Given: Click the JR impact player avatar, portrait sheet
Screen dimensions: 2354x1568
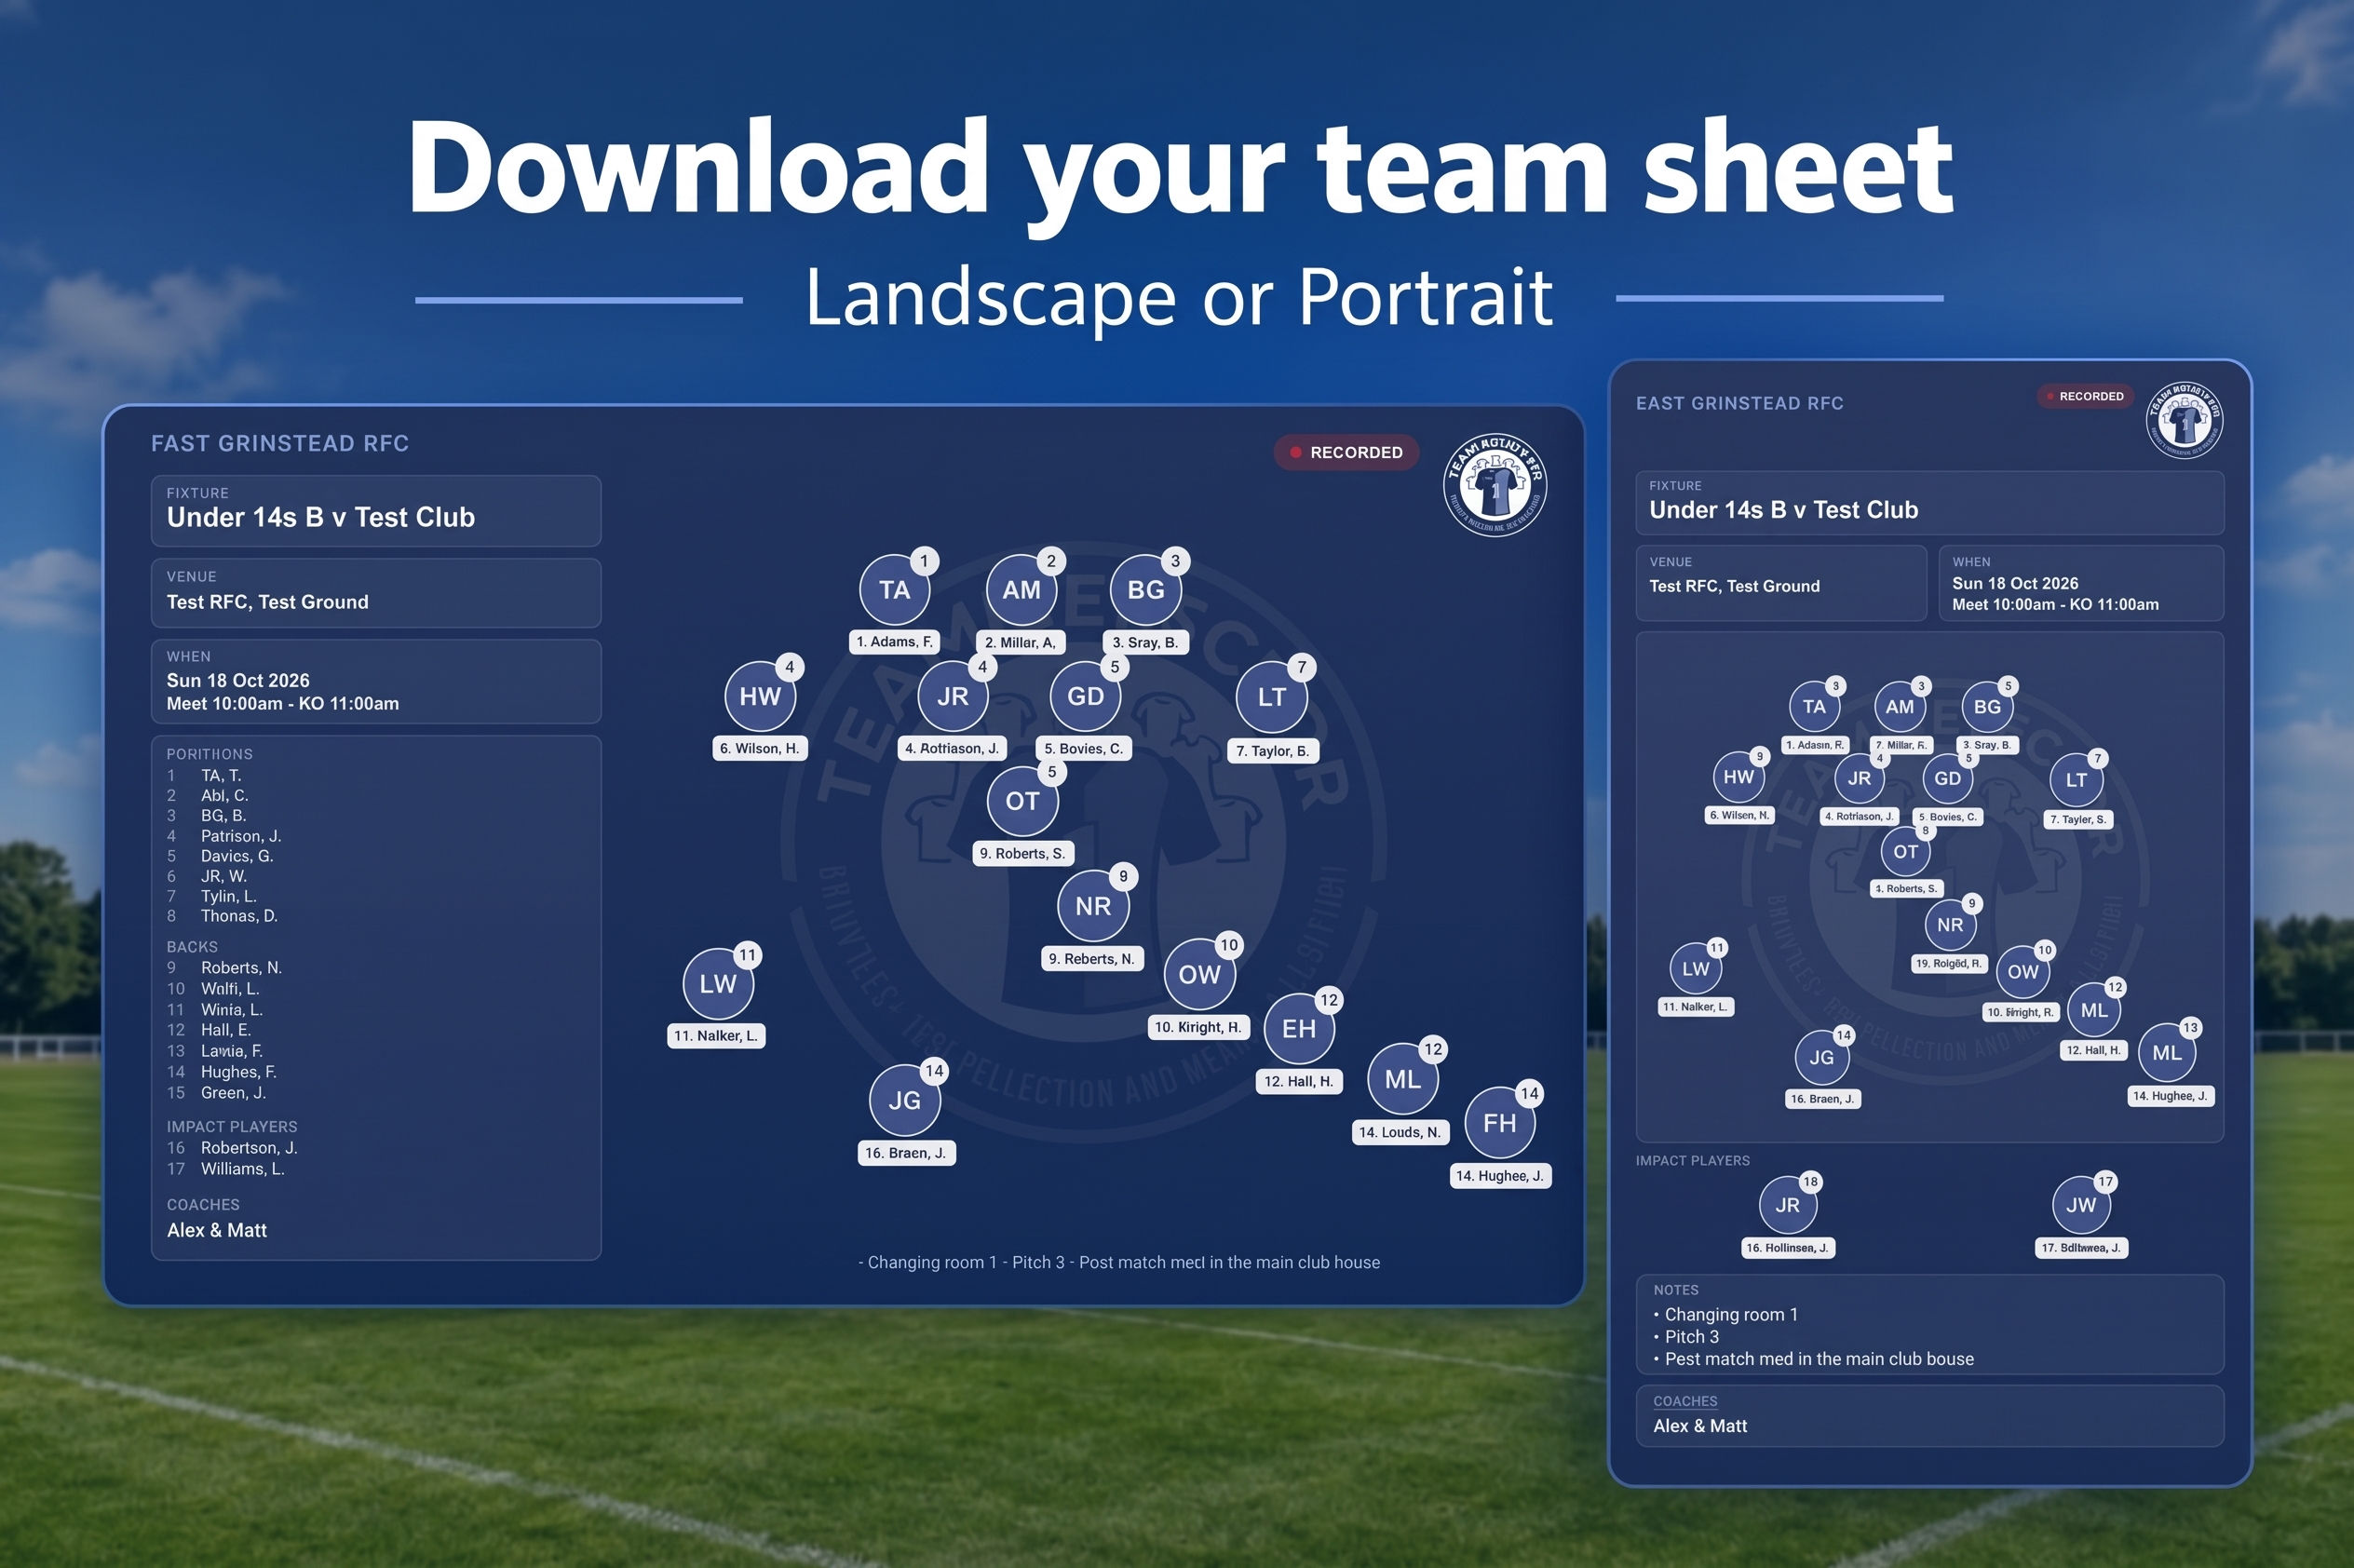Looking at the screenshot, I should pos(1788,1205).
